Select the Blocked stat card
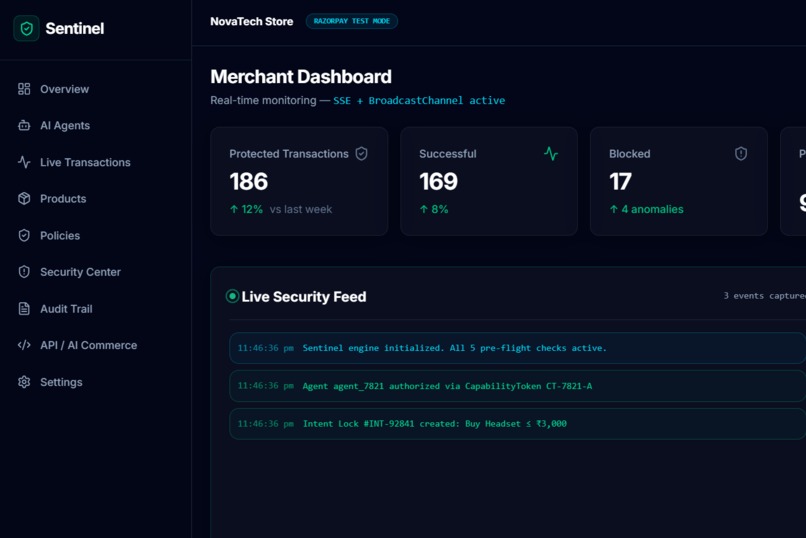Image resolution: width=806 pixels, height=538 pixels. tap(679, 181)
